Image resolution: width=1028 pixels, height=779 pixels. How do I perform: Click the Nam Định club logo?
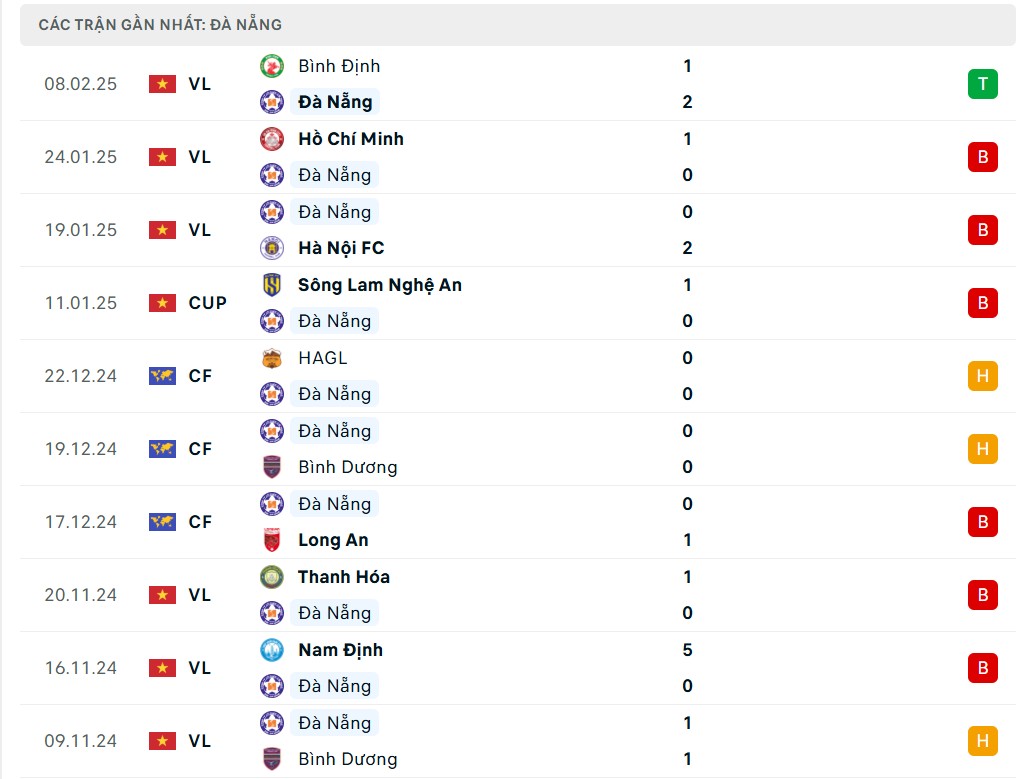point(271,650)
